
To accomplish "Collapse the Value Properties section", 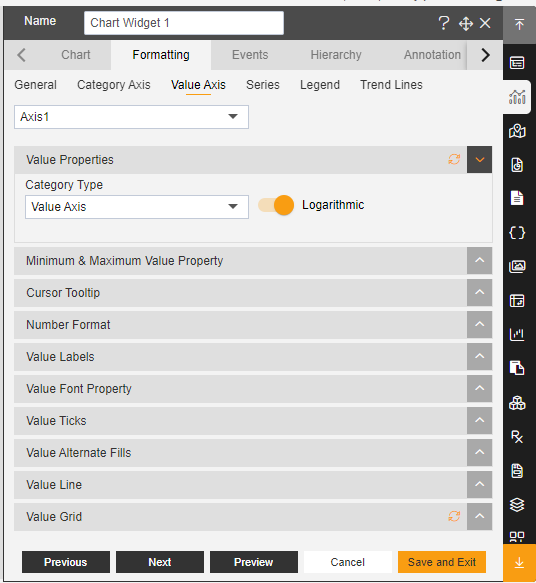I will pos(479,160).
